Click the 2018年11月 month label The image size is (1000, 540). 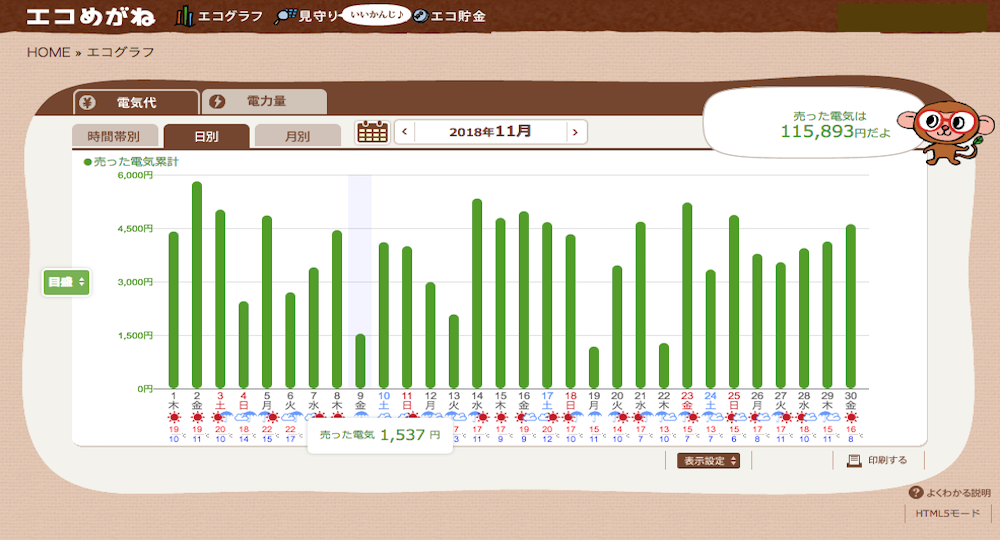pyautogui.click(x=490, y=131)
